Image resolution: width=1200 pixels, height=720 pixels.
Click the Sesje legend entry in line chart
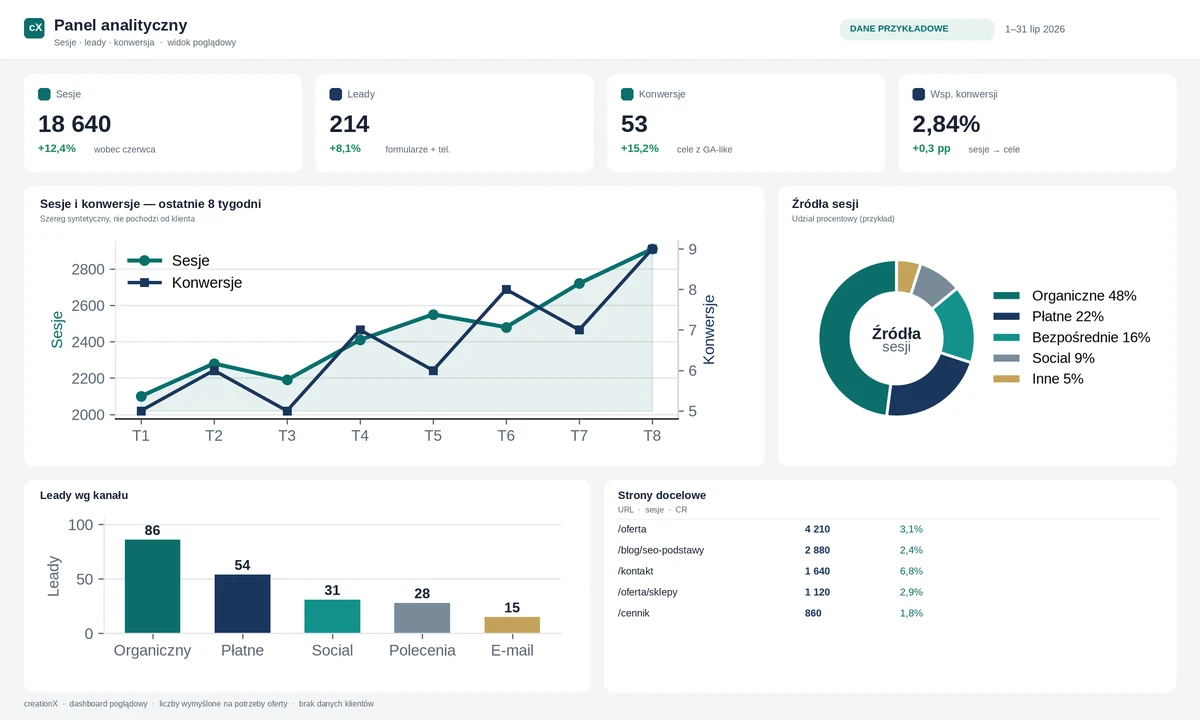[169, 260]
